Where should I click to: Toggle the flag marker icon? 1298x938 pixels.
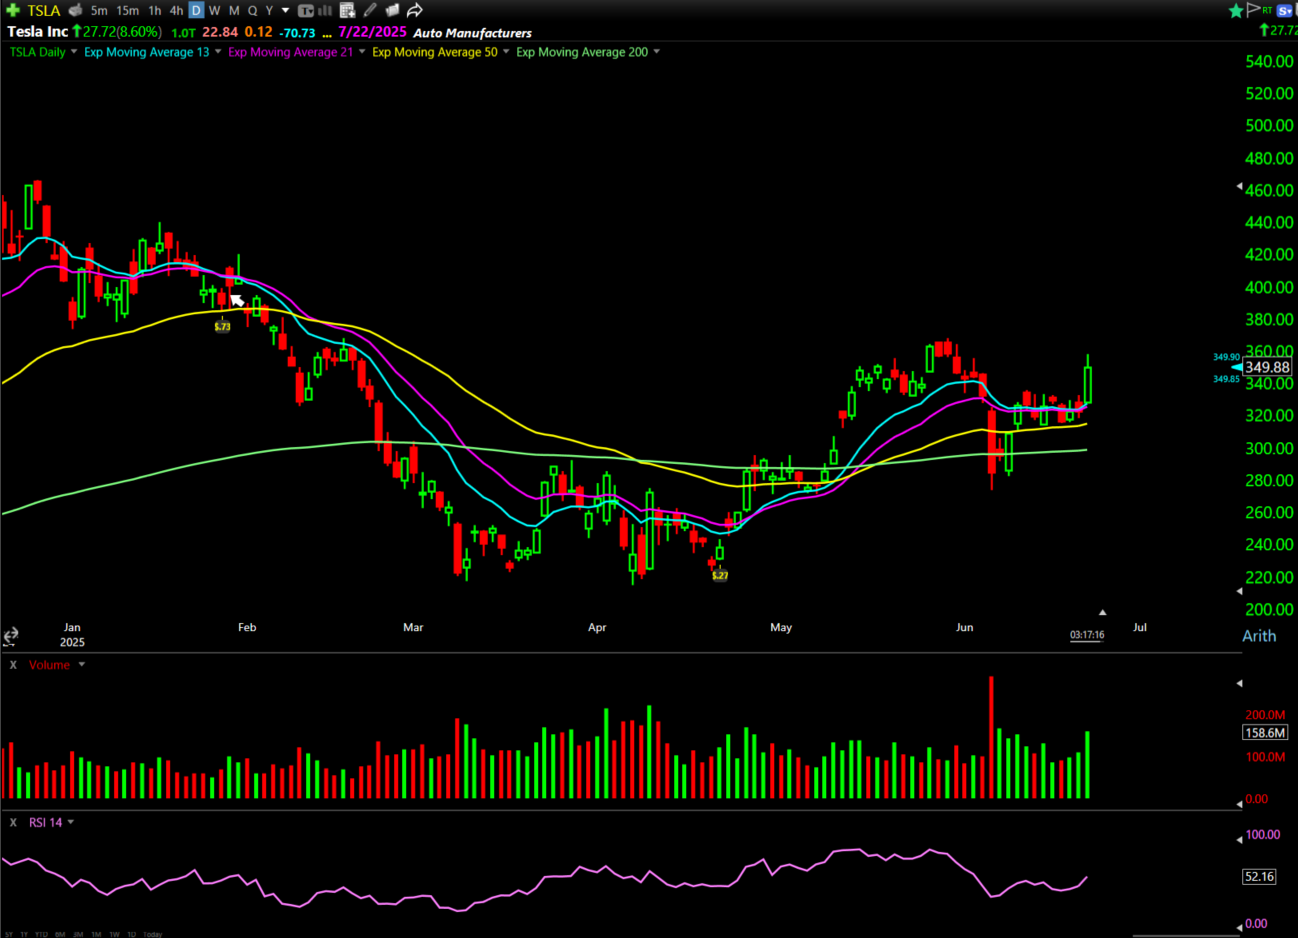tap(1253, 10)
